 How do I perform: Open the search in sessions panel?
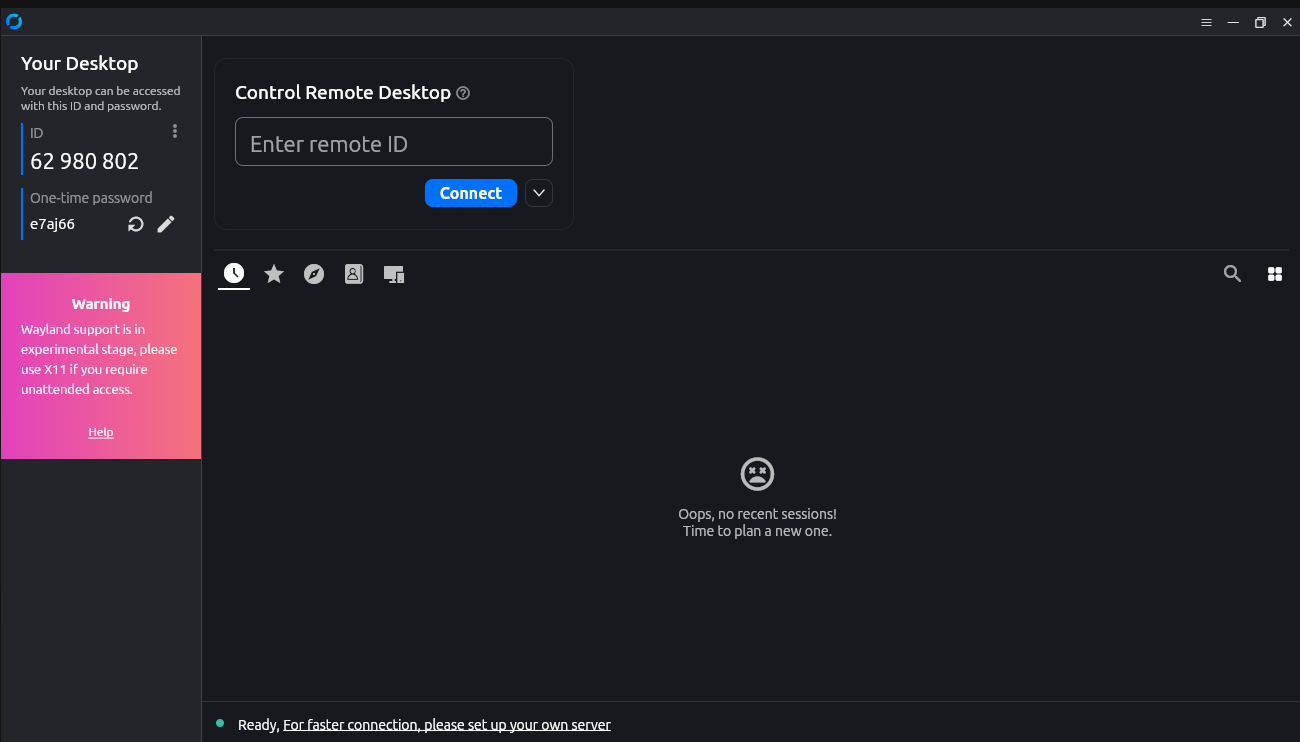1232,274
